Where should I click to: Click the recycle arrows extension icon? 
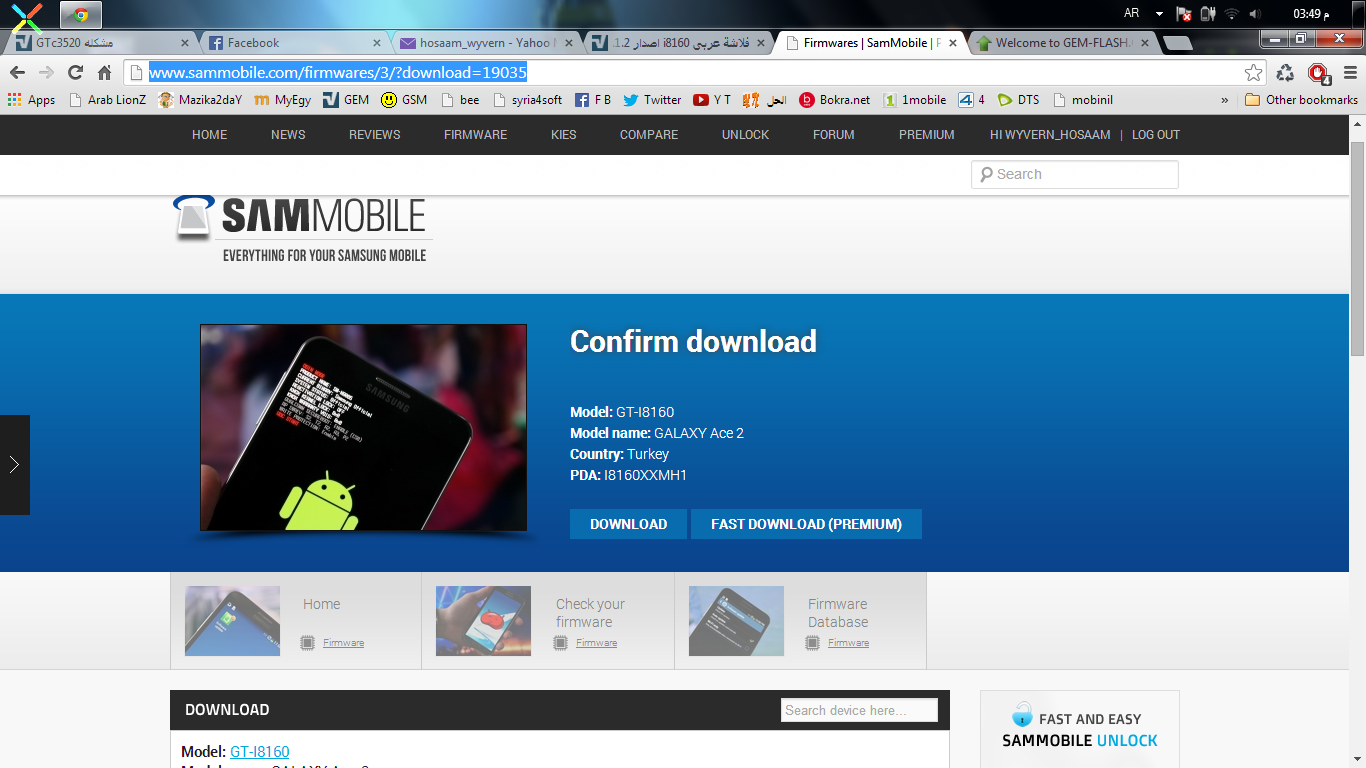1286,72
